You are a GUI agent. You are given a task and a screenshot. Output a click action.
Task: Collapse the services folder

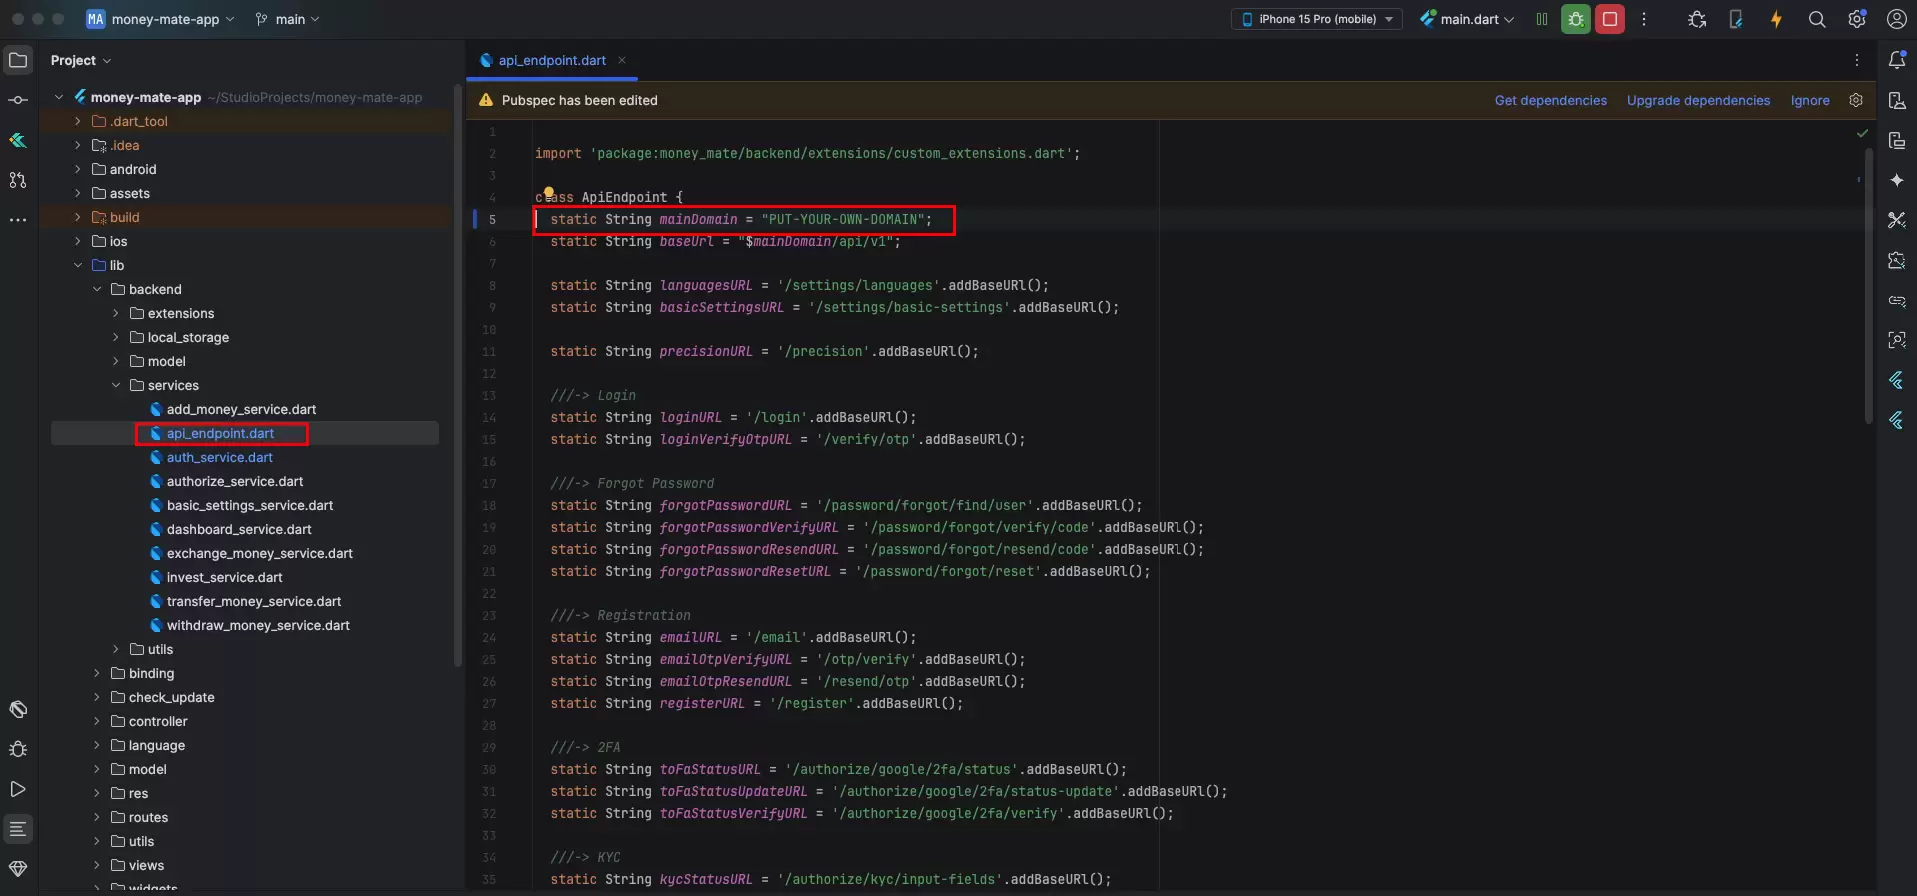(x=116, y=385)
